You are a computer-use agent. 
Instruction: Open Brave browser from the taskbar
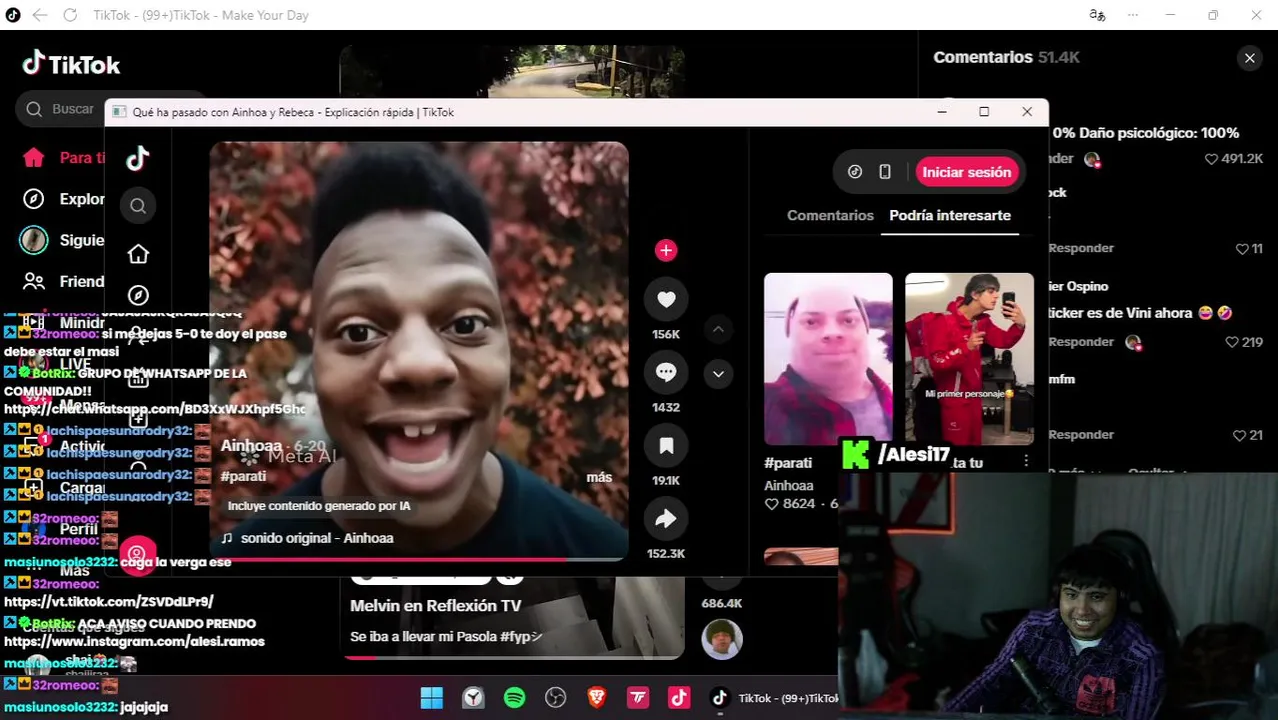[x=597, y=698]
